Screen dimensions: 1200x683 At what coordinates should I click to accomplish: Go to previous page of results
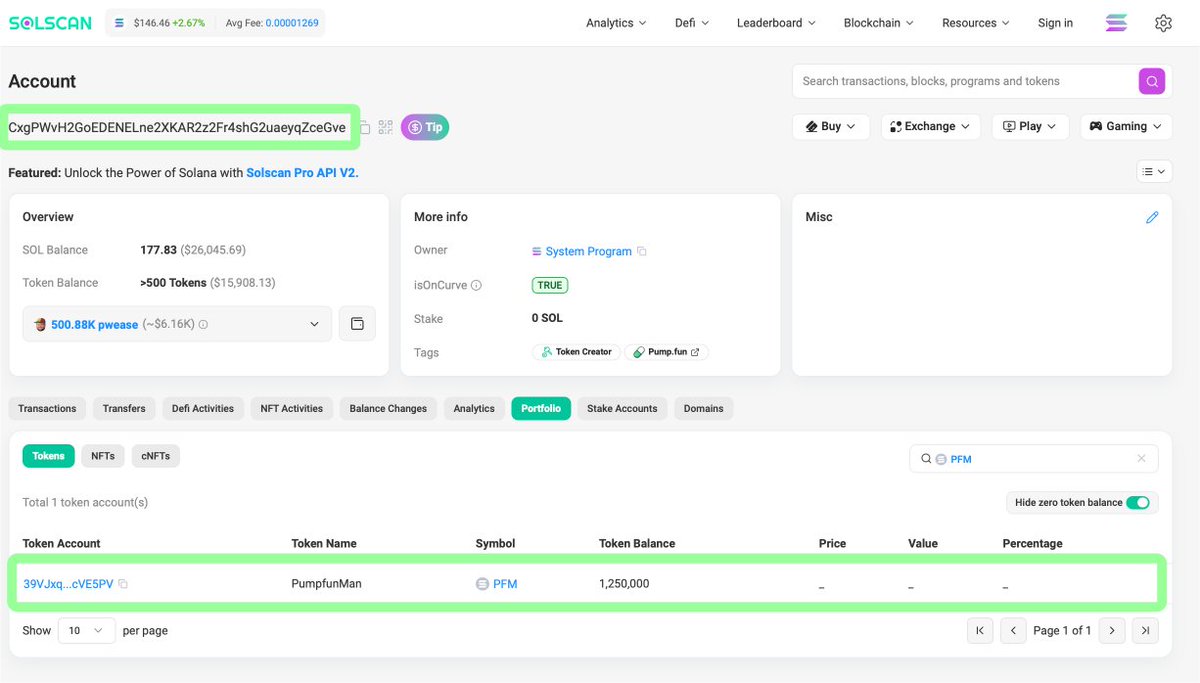coord(1013,630)
